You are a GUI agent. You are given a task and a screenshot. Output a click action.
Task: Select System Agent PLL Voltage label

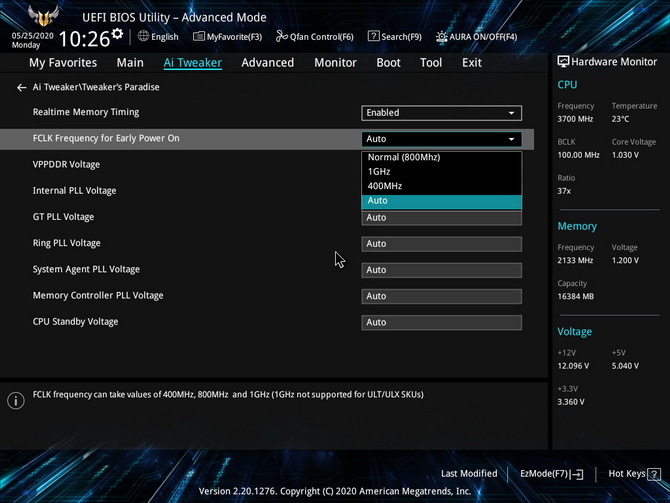coord(86,269)
